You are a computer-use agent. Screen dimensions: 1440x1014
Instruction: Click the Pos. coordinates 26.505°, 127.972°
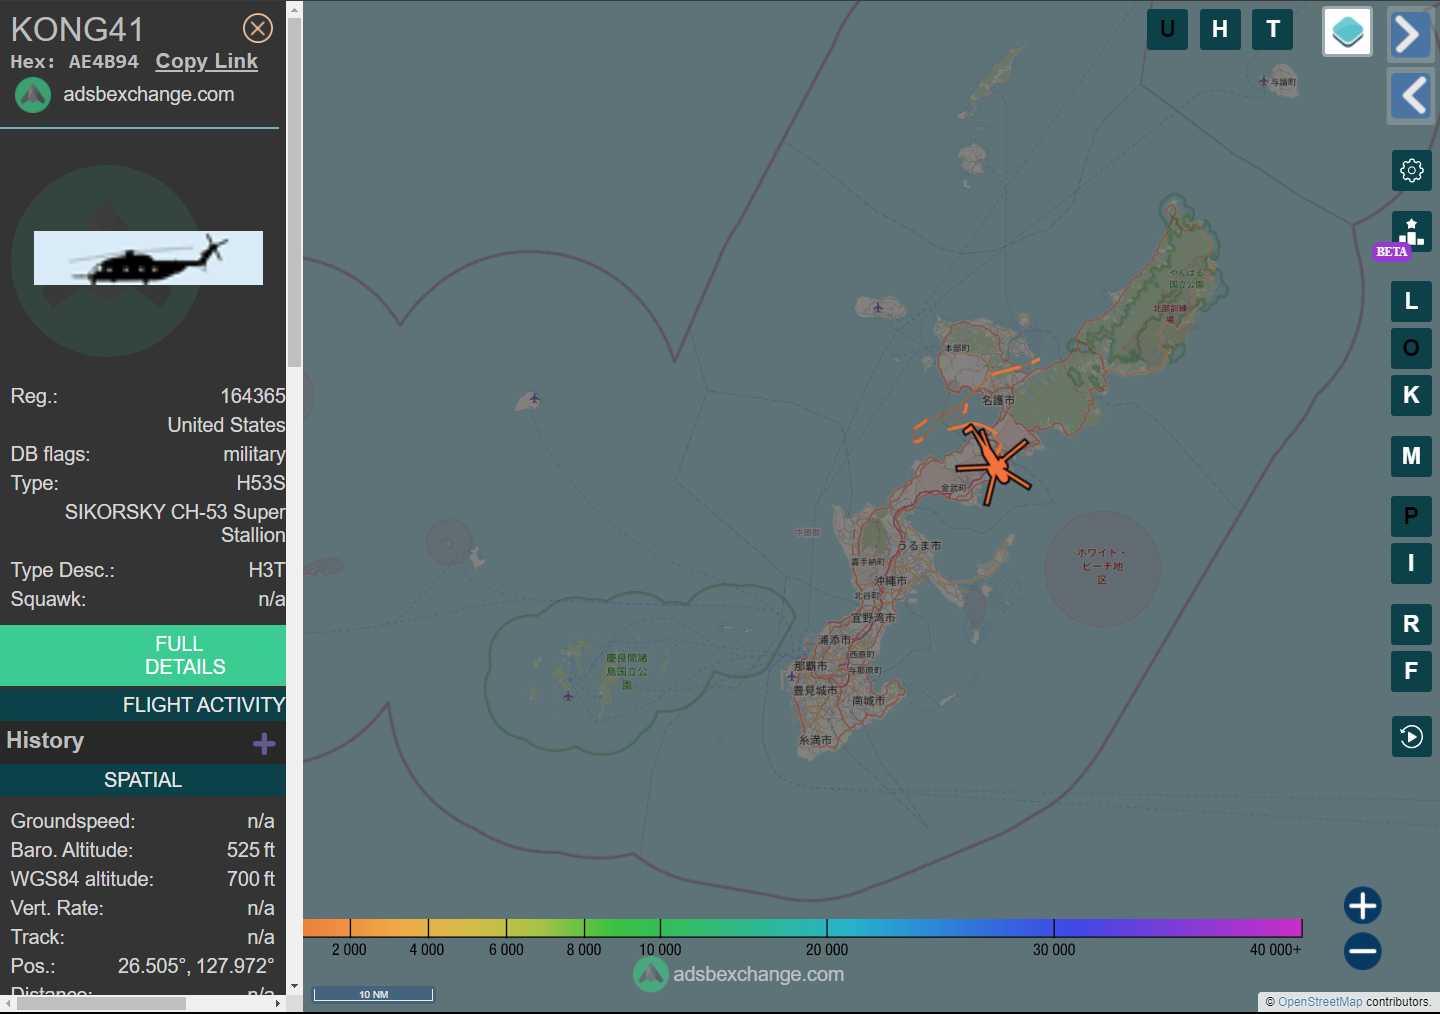coord(196,966)
